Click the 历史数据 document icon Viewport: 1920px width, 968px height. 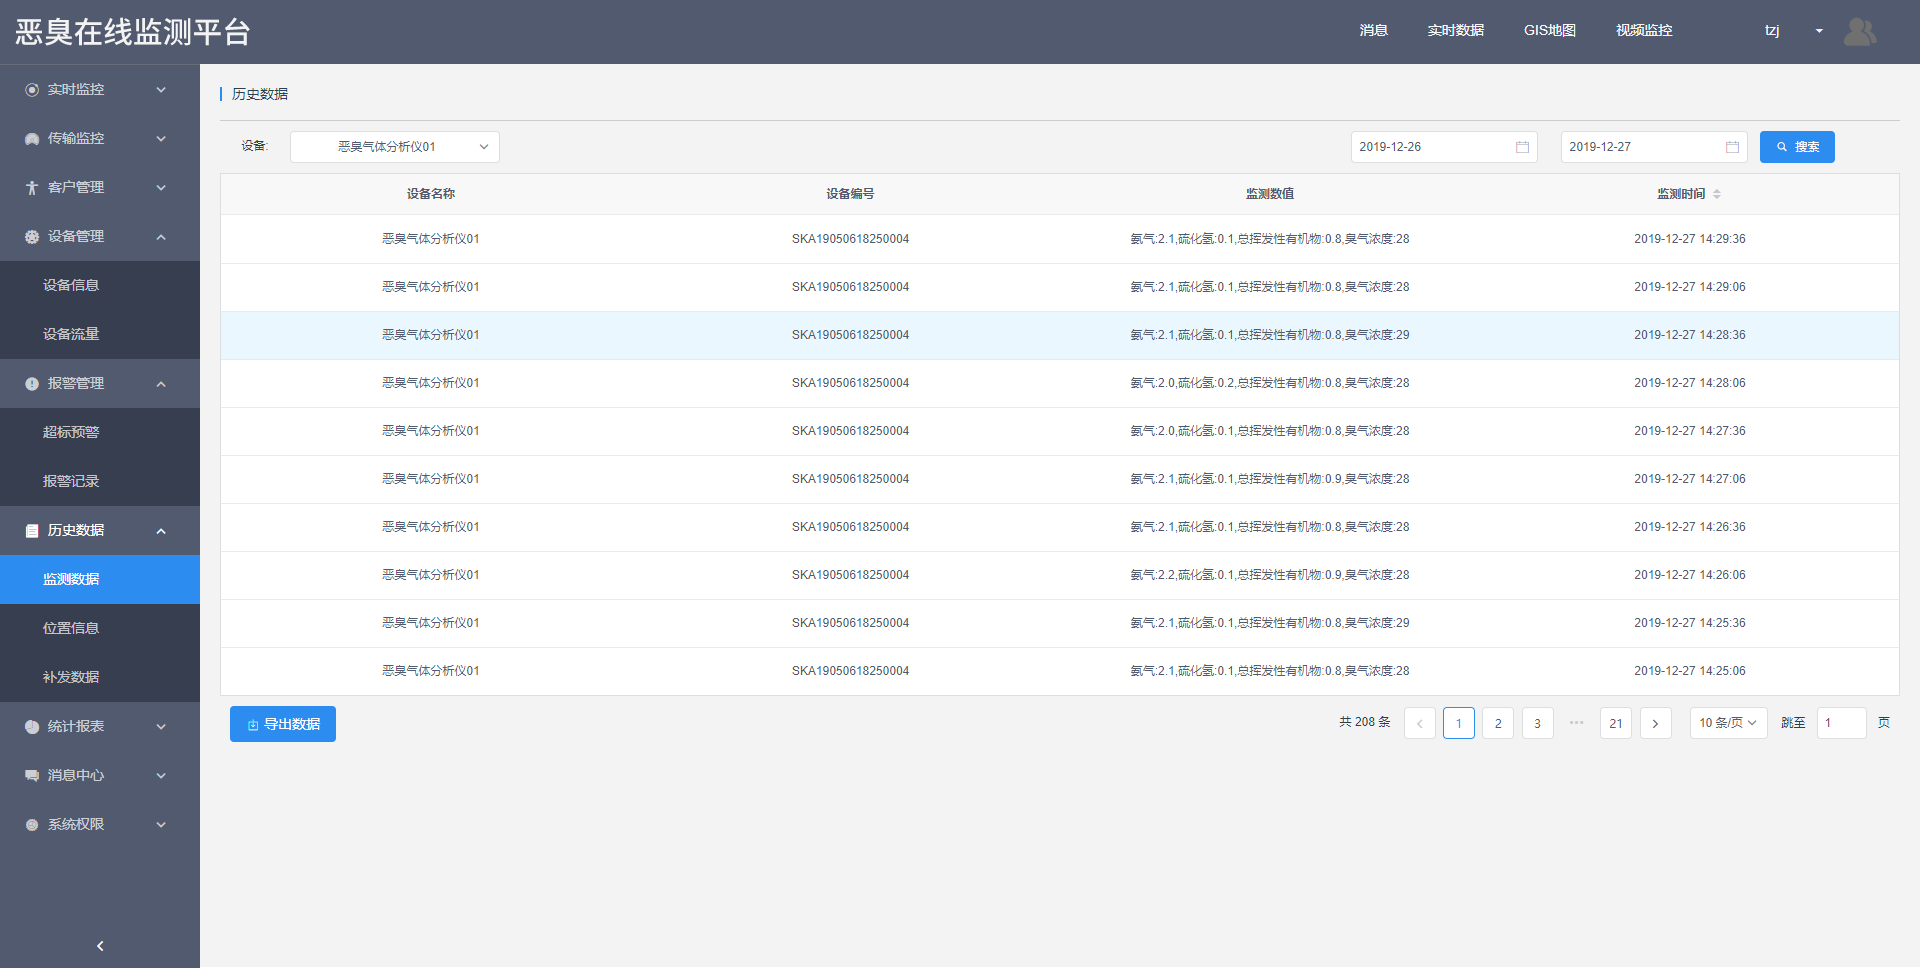32,531
